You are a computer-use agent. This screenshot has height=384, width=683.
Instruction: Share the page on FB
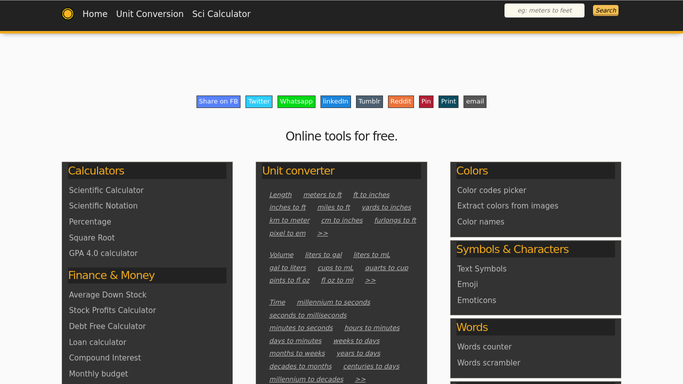(x=218, y=101)
